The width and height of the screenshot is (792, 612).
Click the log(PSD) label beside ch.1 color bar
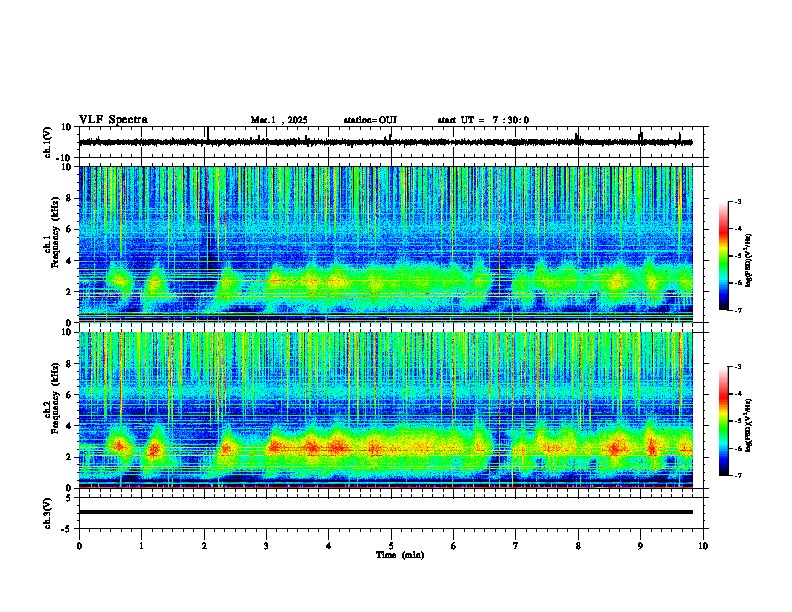[x=749, y=261]
